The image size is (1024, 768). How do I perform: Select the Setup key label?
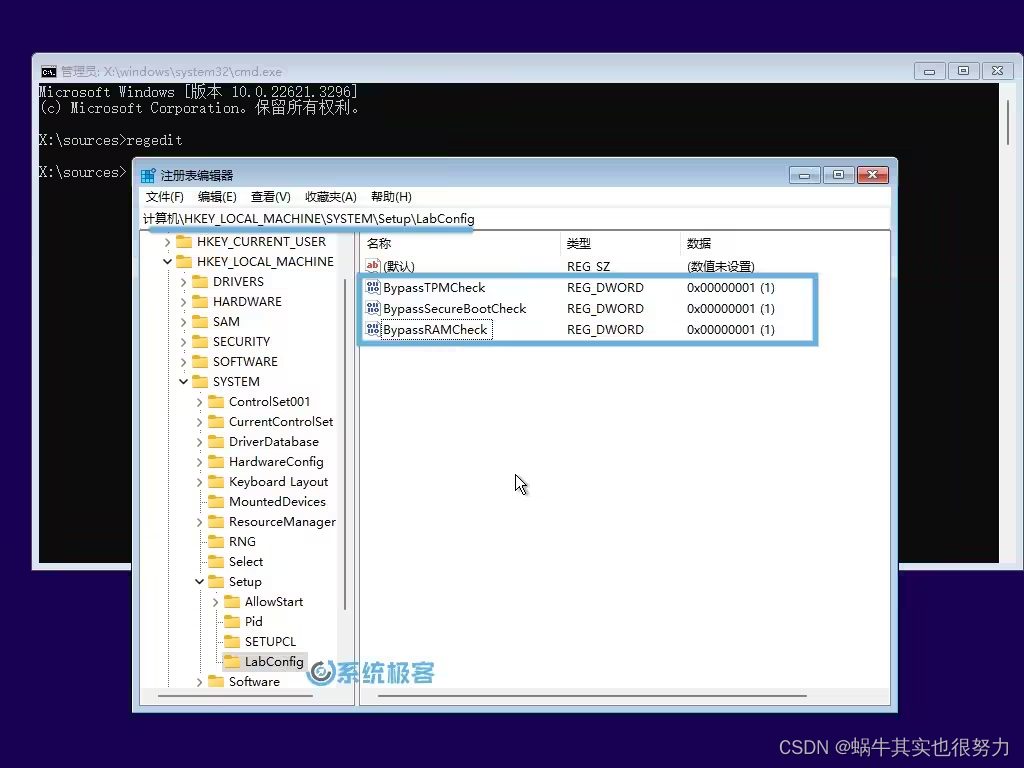245,582
